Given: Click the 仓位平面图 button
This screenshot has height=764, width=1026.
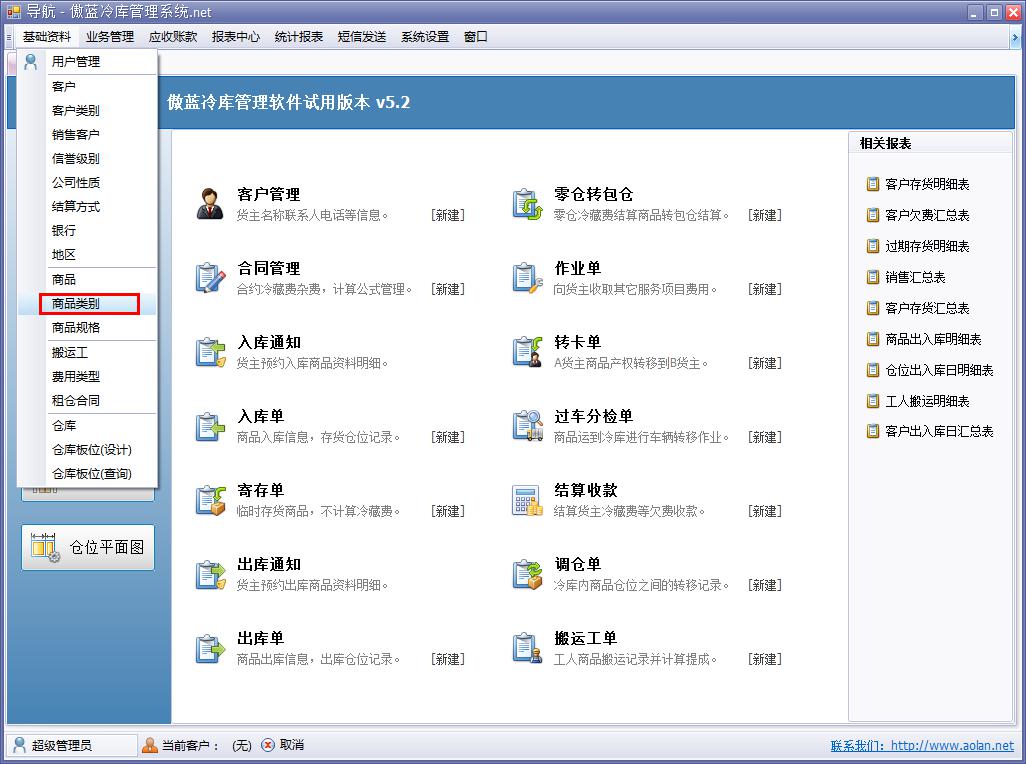Looking at the screenshot, I should (88, 547).
